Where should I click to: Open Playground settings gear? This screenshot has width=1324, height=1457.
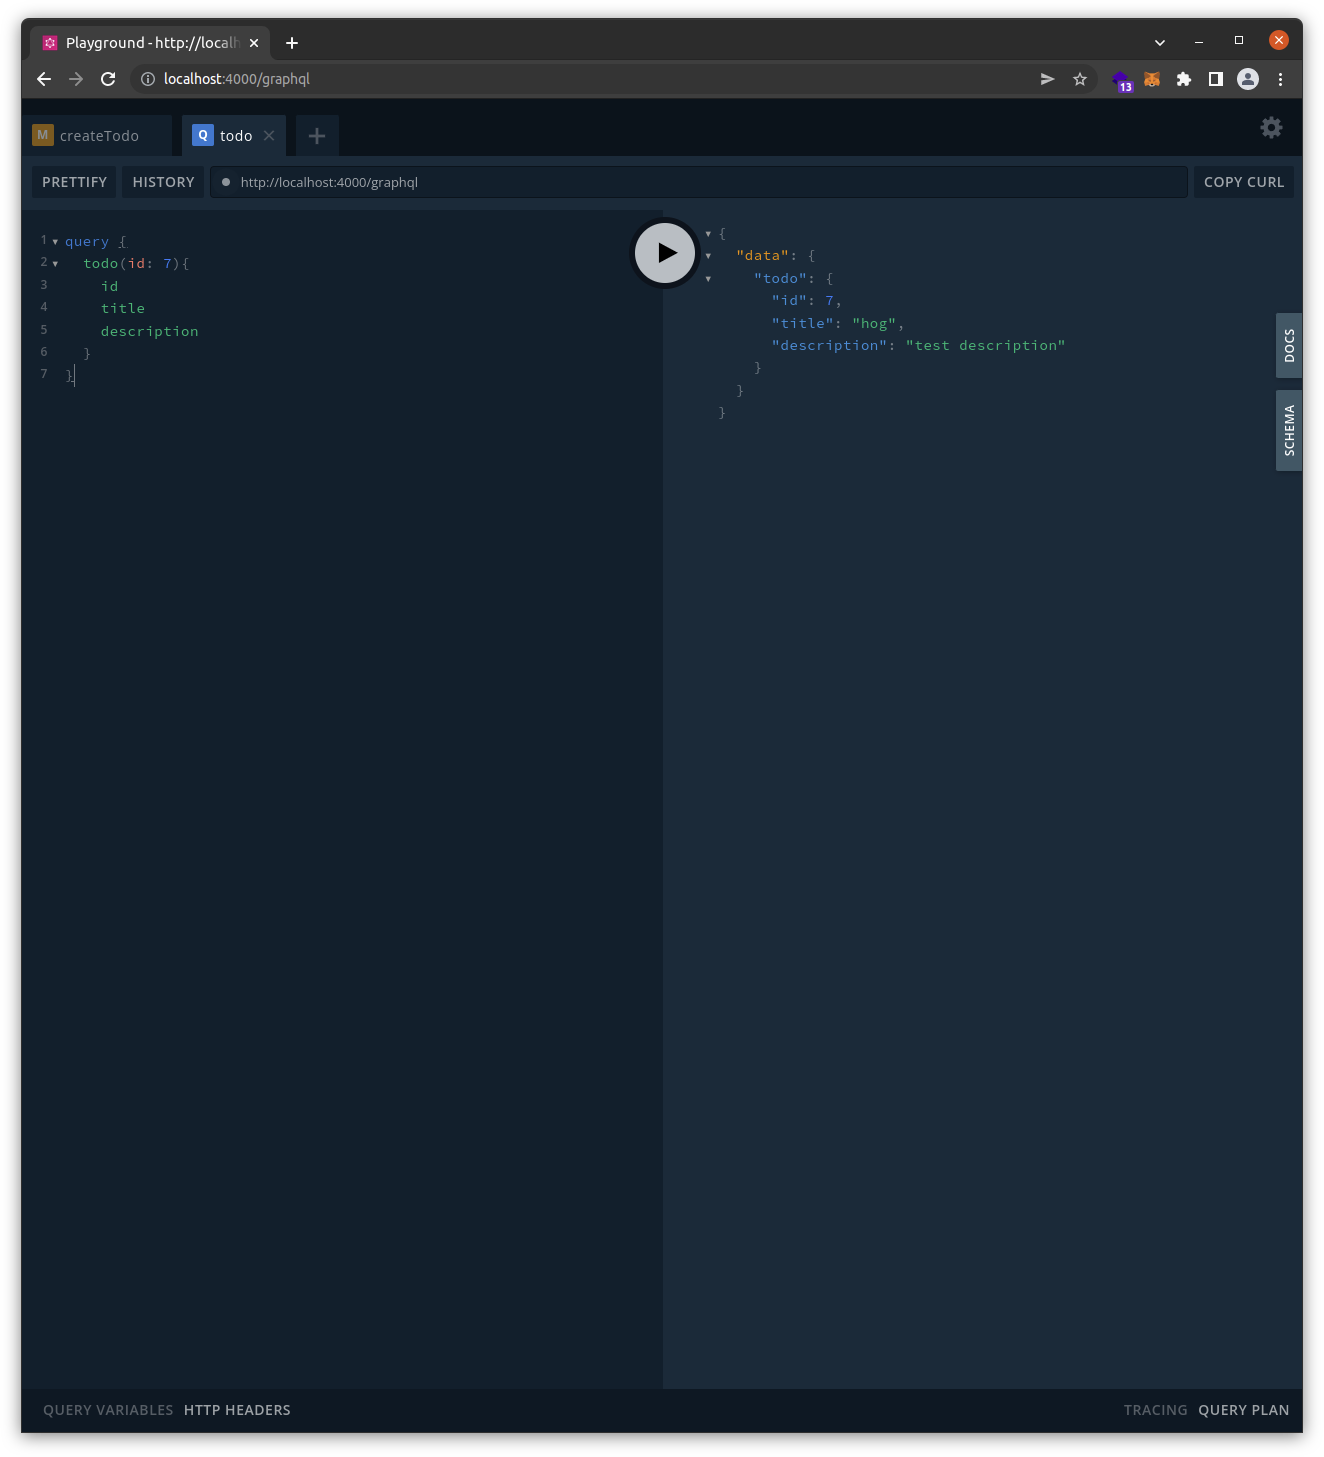pos(1271,127)
